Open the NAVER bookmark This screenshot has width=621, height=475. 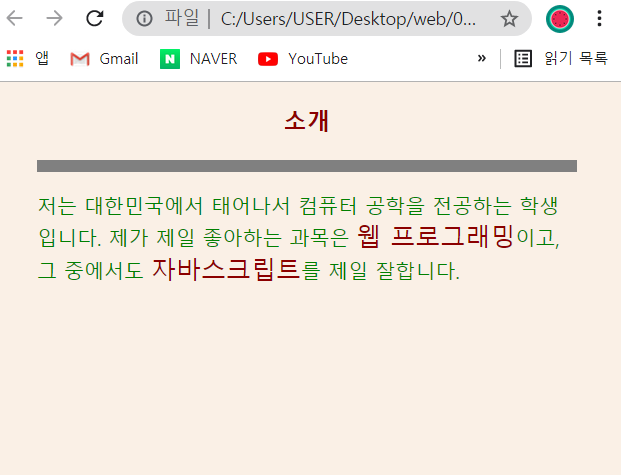(198, 59)
